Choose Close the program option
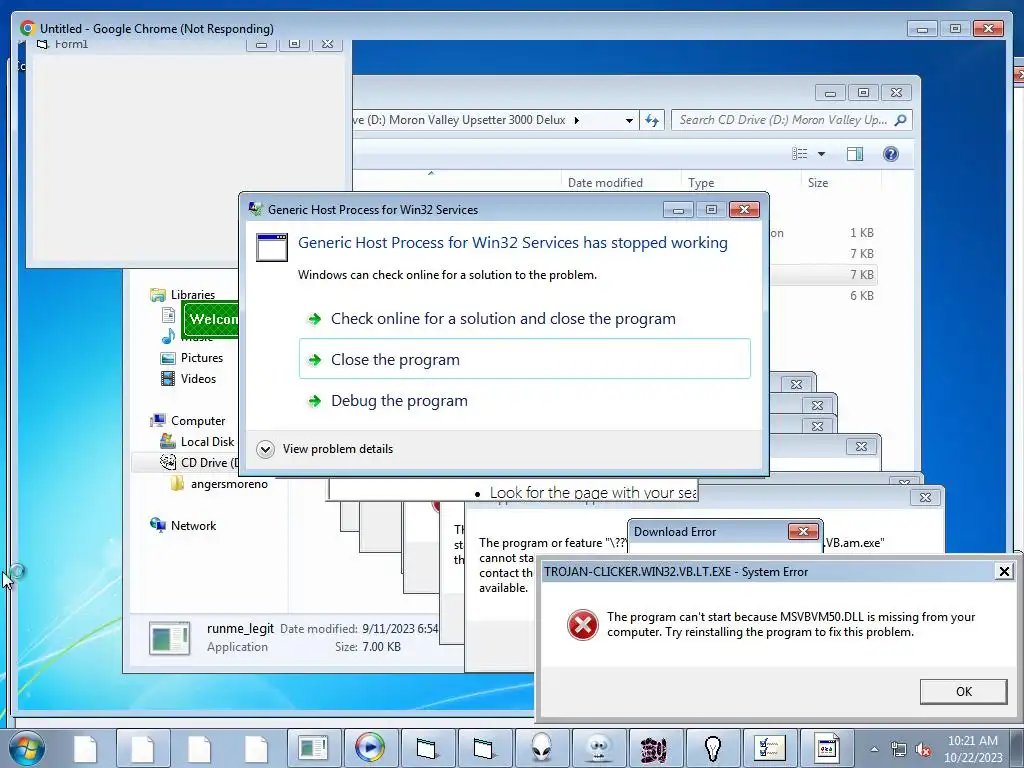 [x=524, y=359]
